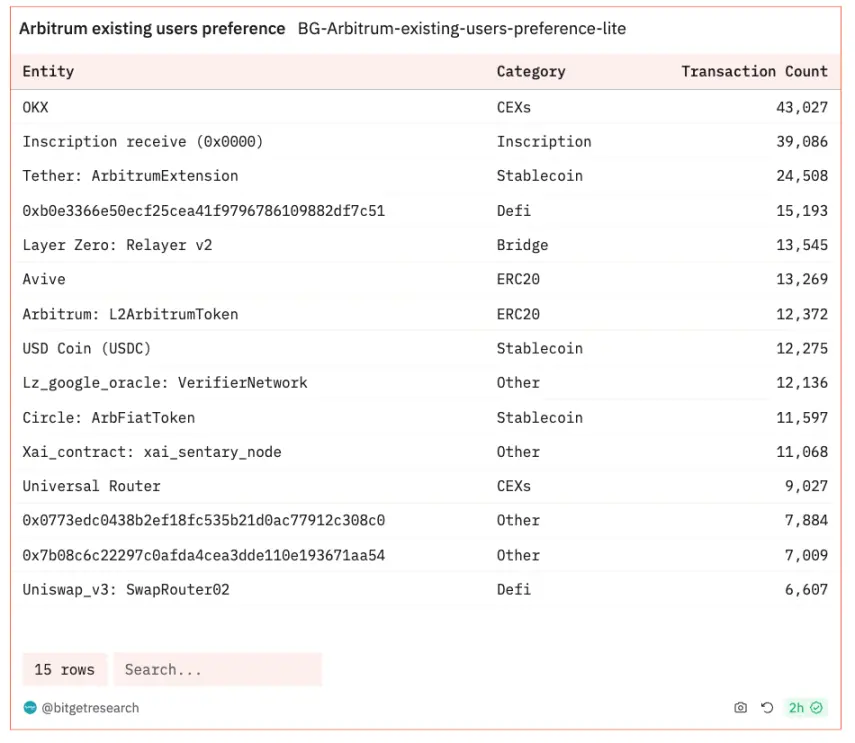The height and width of the screenshot is (743, 855).
Task: Click the 15 rows counter
Action: (64, 670)
